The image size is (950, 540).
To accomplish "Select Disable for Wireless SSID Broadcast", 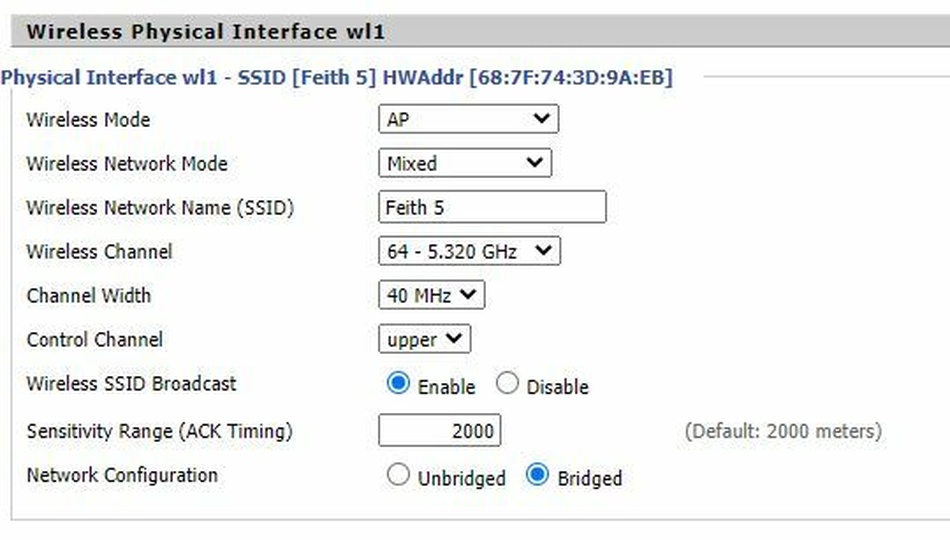I will point(508,384).
